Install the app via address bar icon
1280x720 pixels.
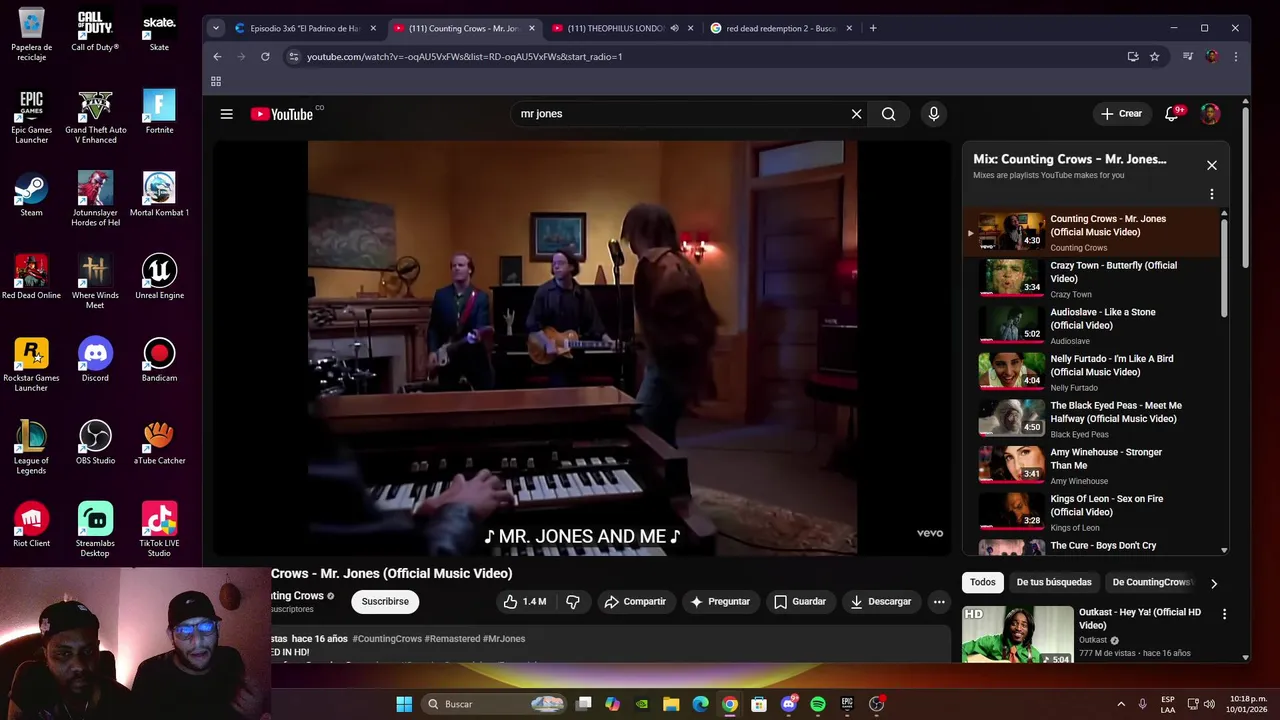[x=1132, y=57]
